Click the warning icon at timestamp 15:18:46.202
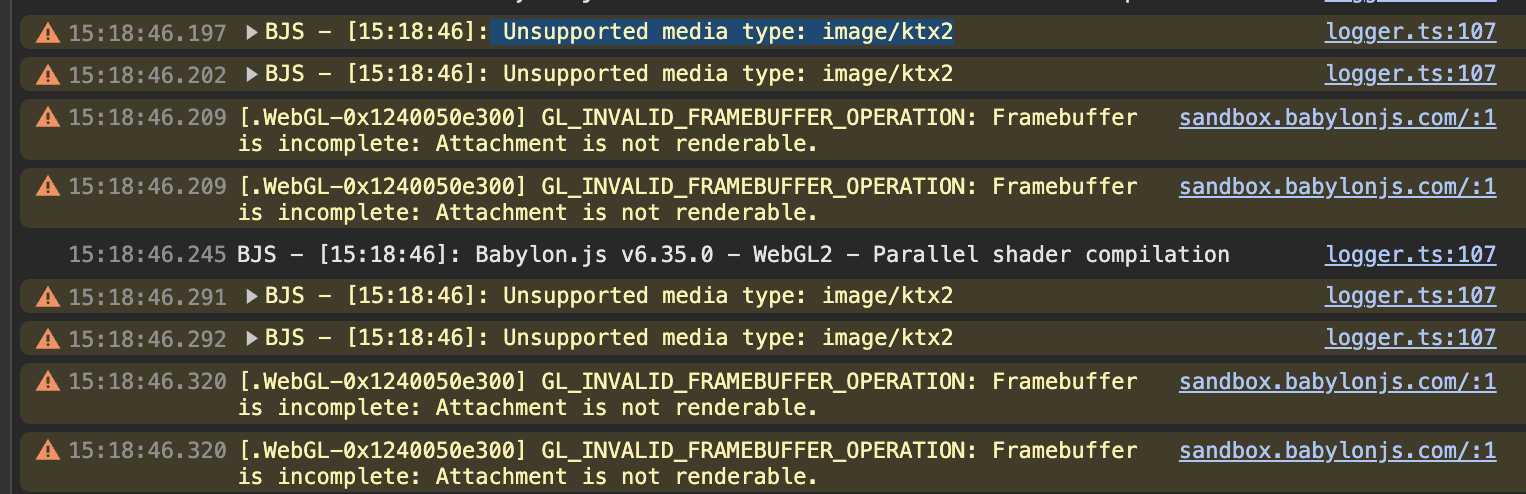The image size is (1526, 494). (47, 75)
